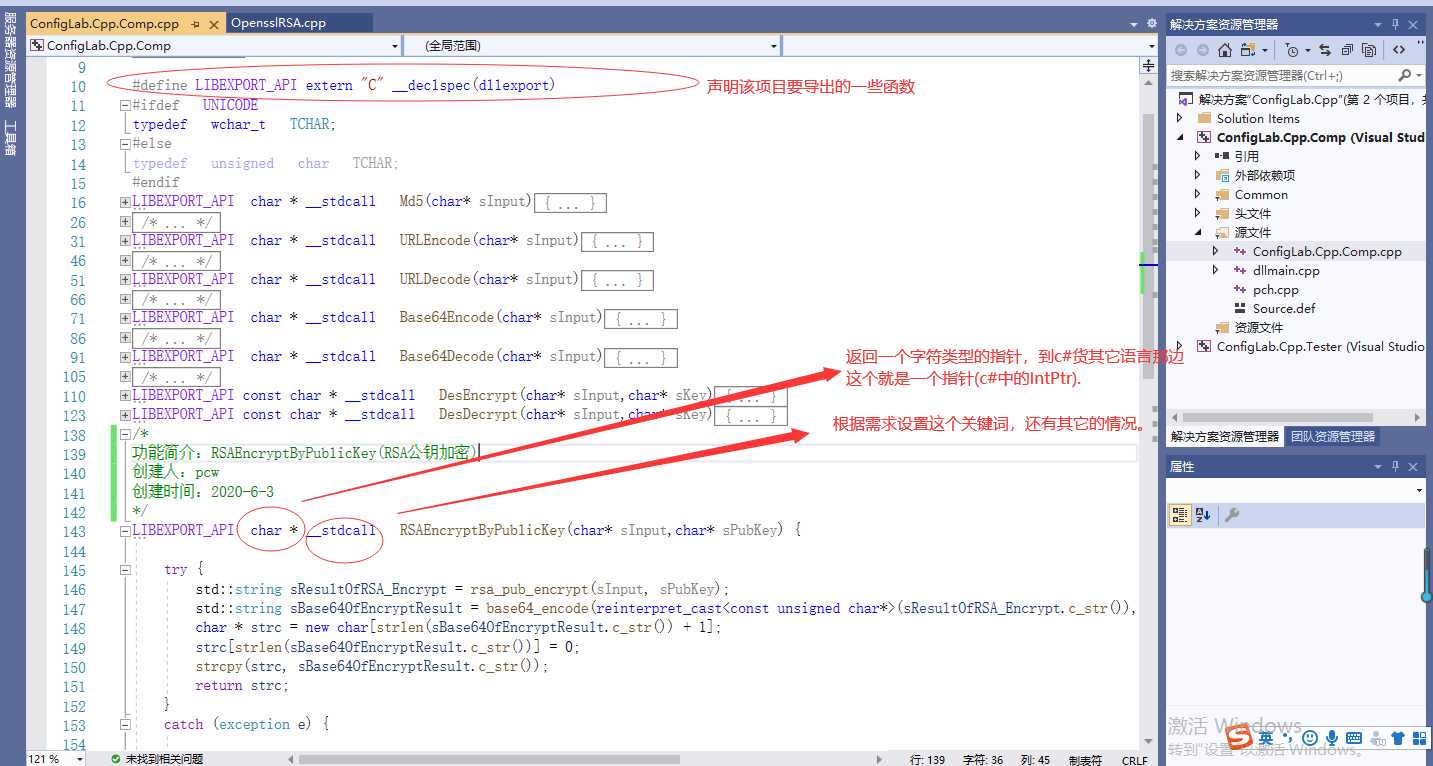The width and height of the screenshot is (1433, 766).
Task: Expand the collapsed Base64Encode function at line 71
Action: (125, 318)
